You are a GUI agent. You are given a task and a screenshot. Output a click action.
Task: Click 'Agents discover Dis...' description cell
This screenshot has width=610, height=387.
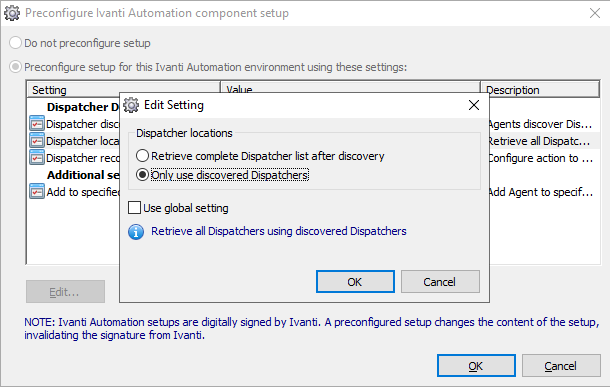click(x=541, y=124)
